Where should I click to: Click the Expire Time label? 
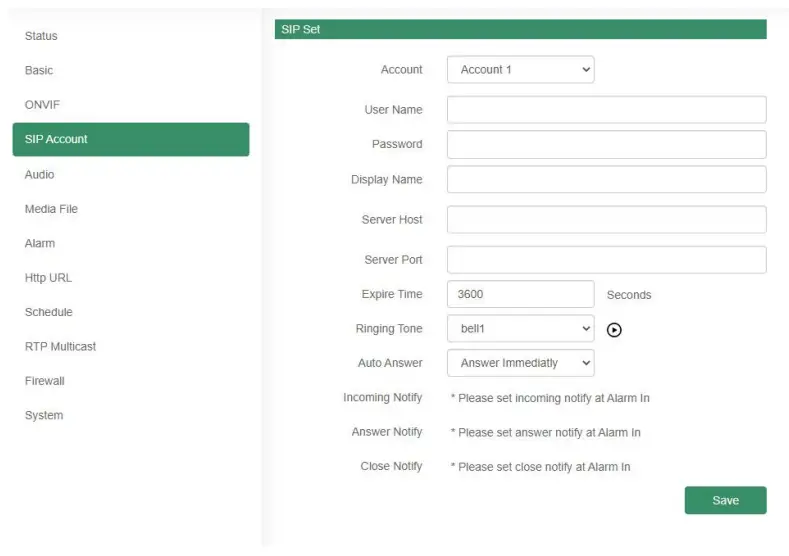392,294
